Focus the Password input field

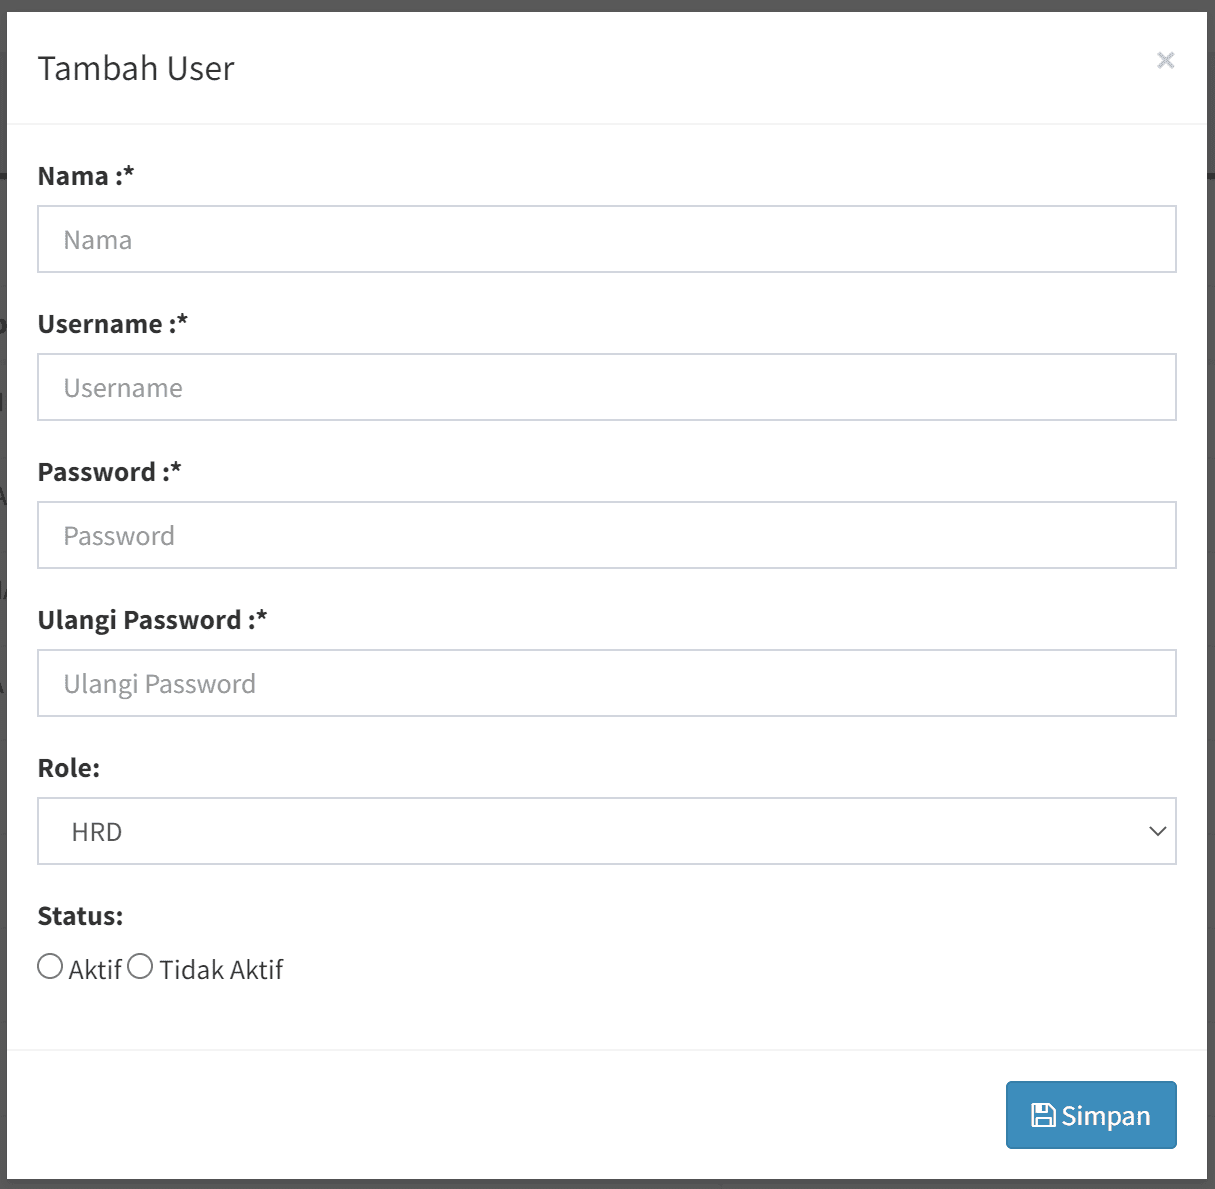(606, 536)
